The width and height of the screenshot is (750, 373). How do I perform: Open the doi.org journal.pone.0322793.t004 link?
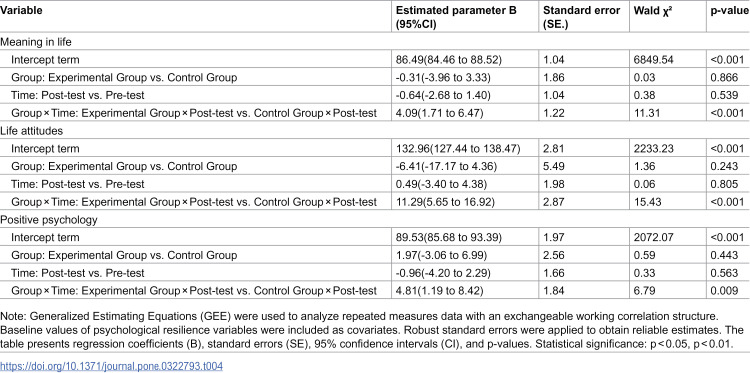[x=111, y=367]
